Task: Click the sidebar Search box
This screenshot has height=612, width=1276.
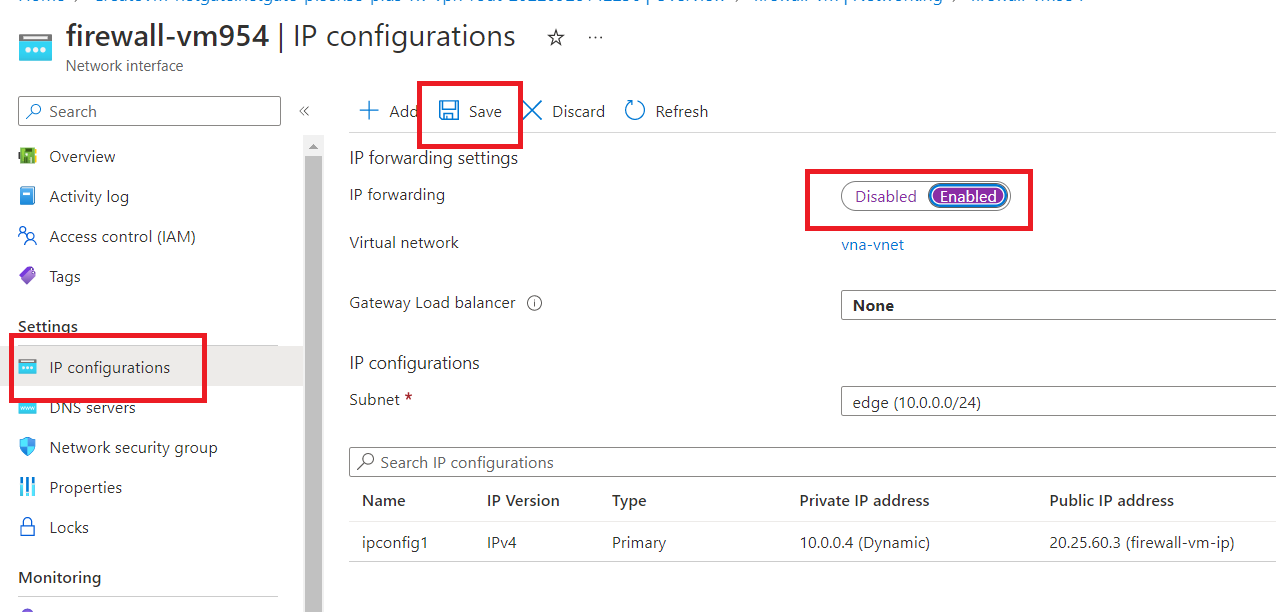Action: (150, 112)
